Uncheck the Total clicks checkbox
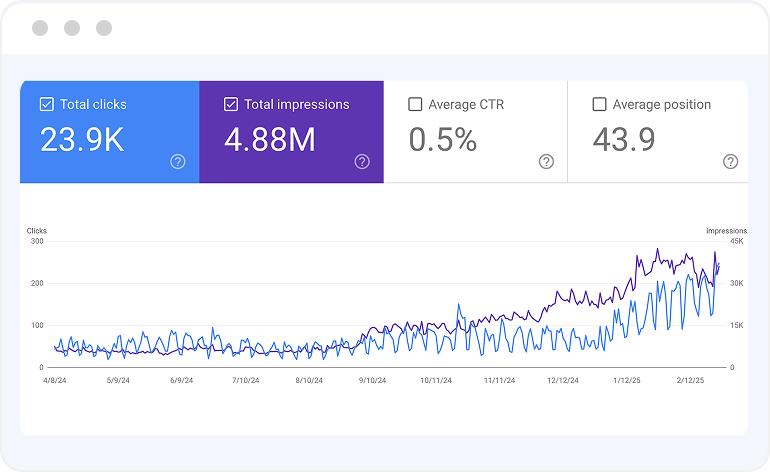Image resolution: width=770 pixels, height=472 pixels. 47,104
